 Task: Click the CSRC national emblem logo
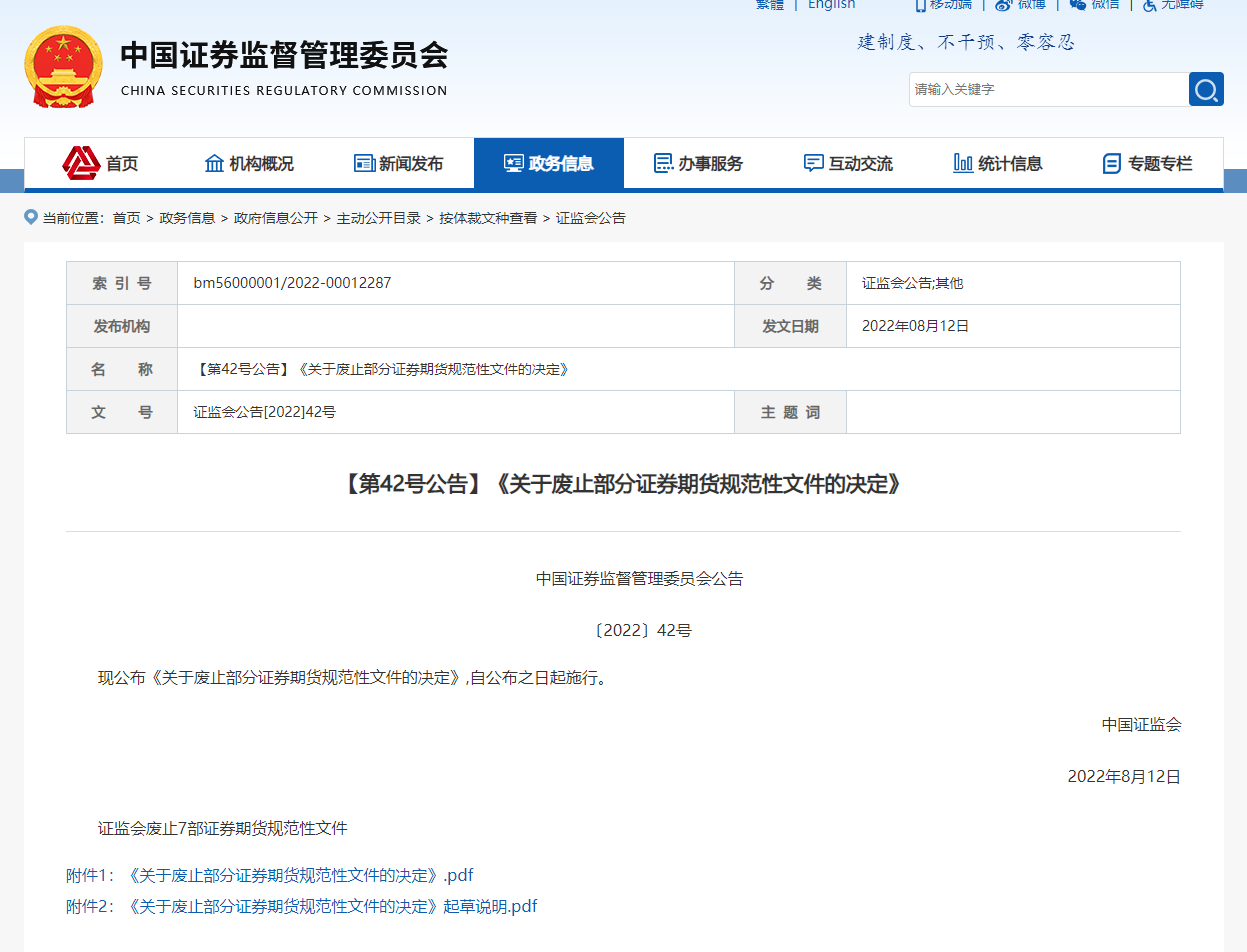click(63, 66)
